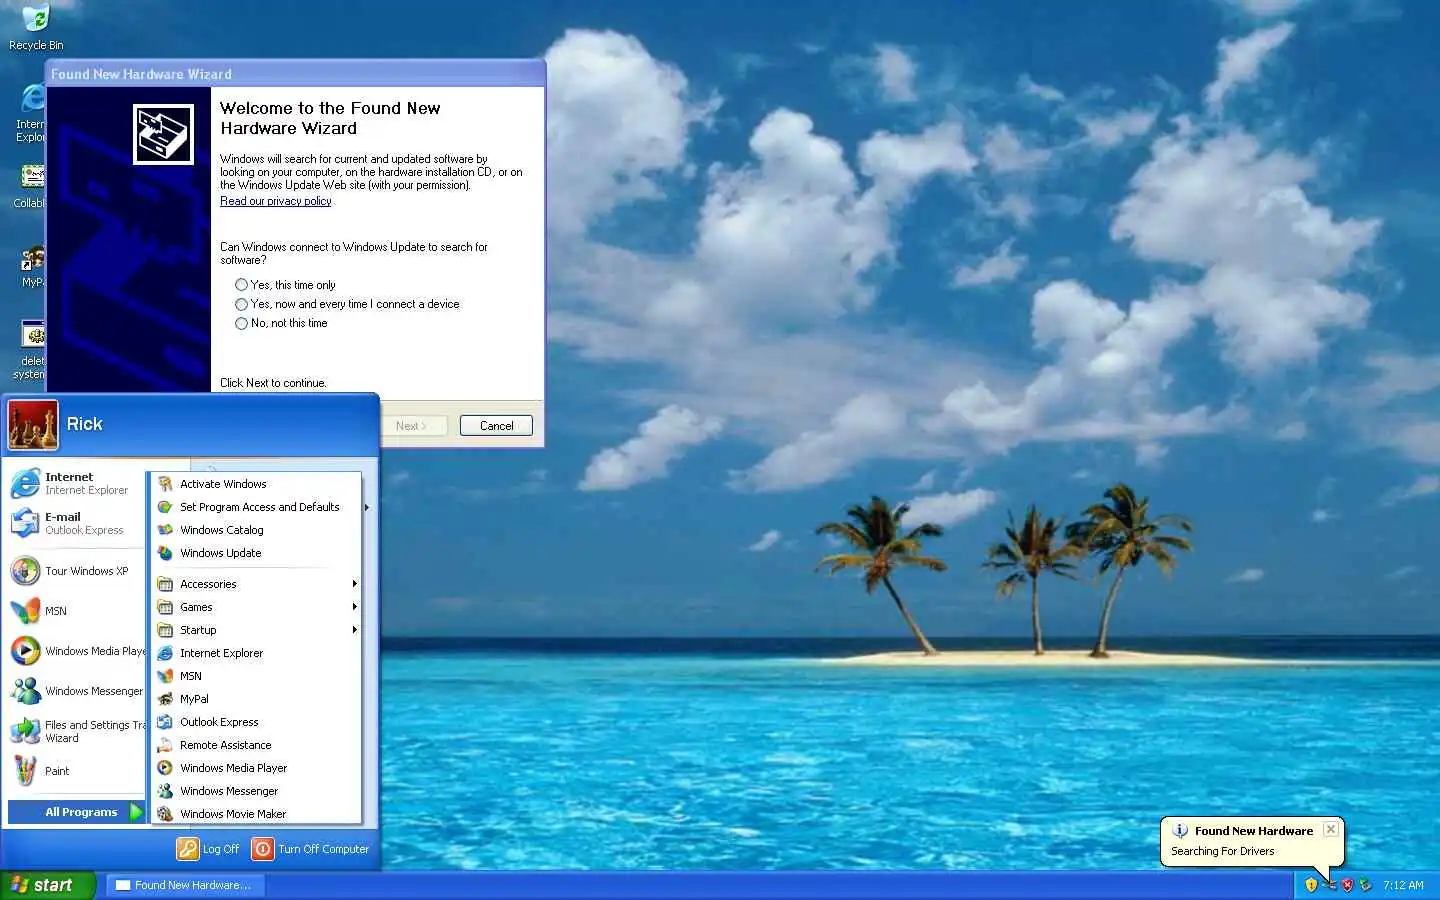This screenshot has width=1440, height=900.
Task: Click Set Program Access and Defaults icon
Action: pyautogui.click(x=165, y=507)
